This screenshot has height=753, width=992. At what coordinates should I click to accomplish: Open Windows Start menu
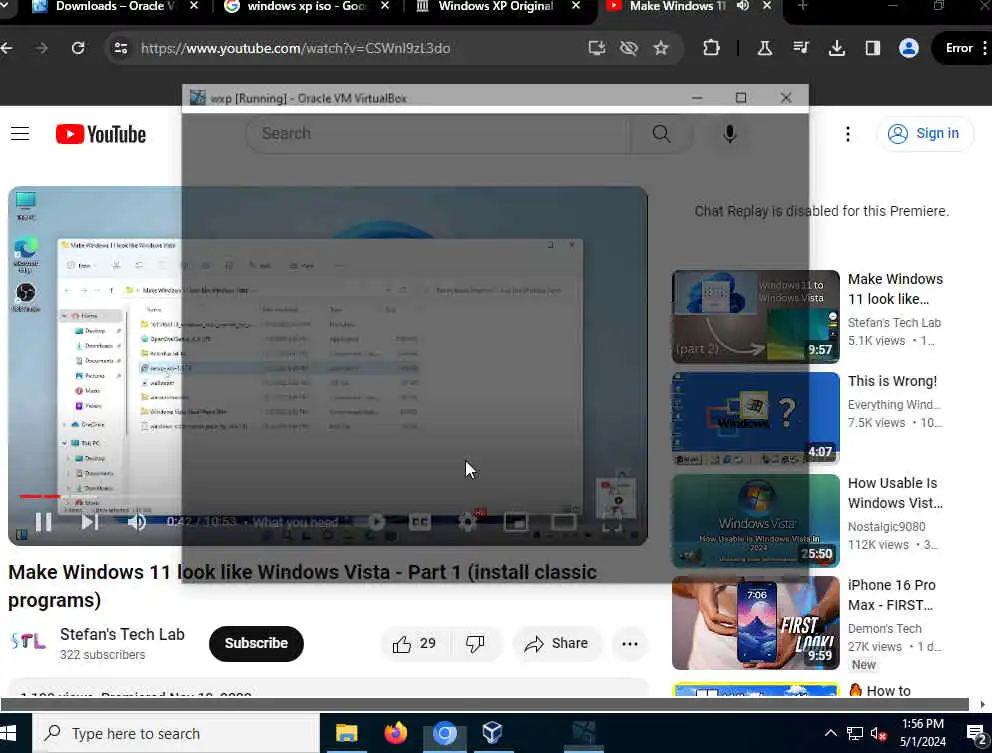[8, 733]
